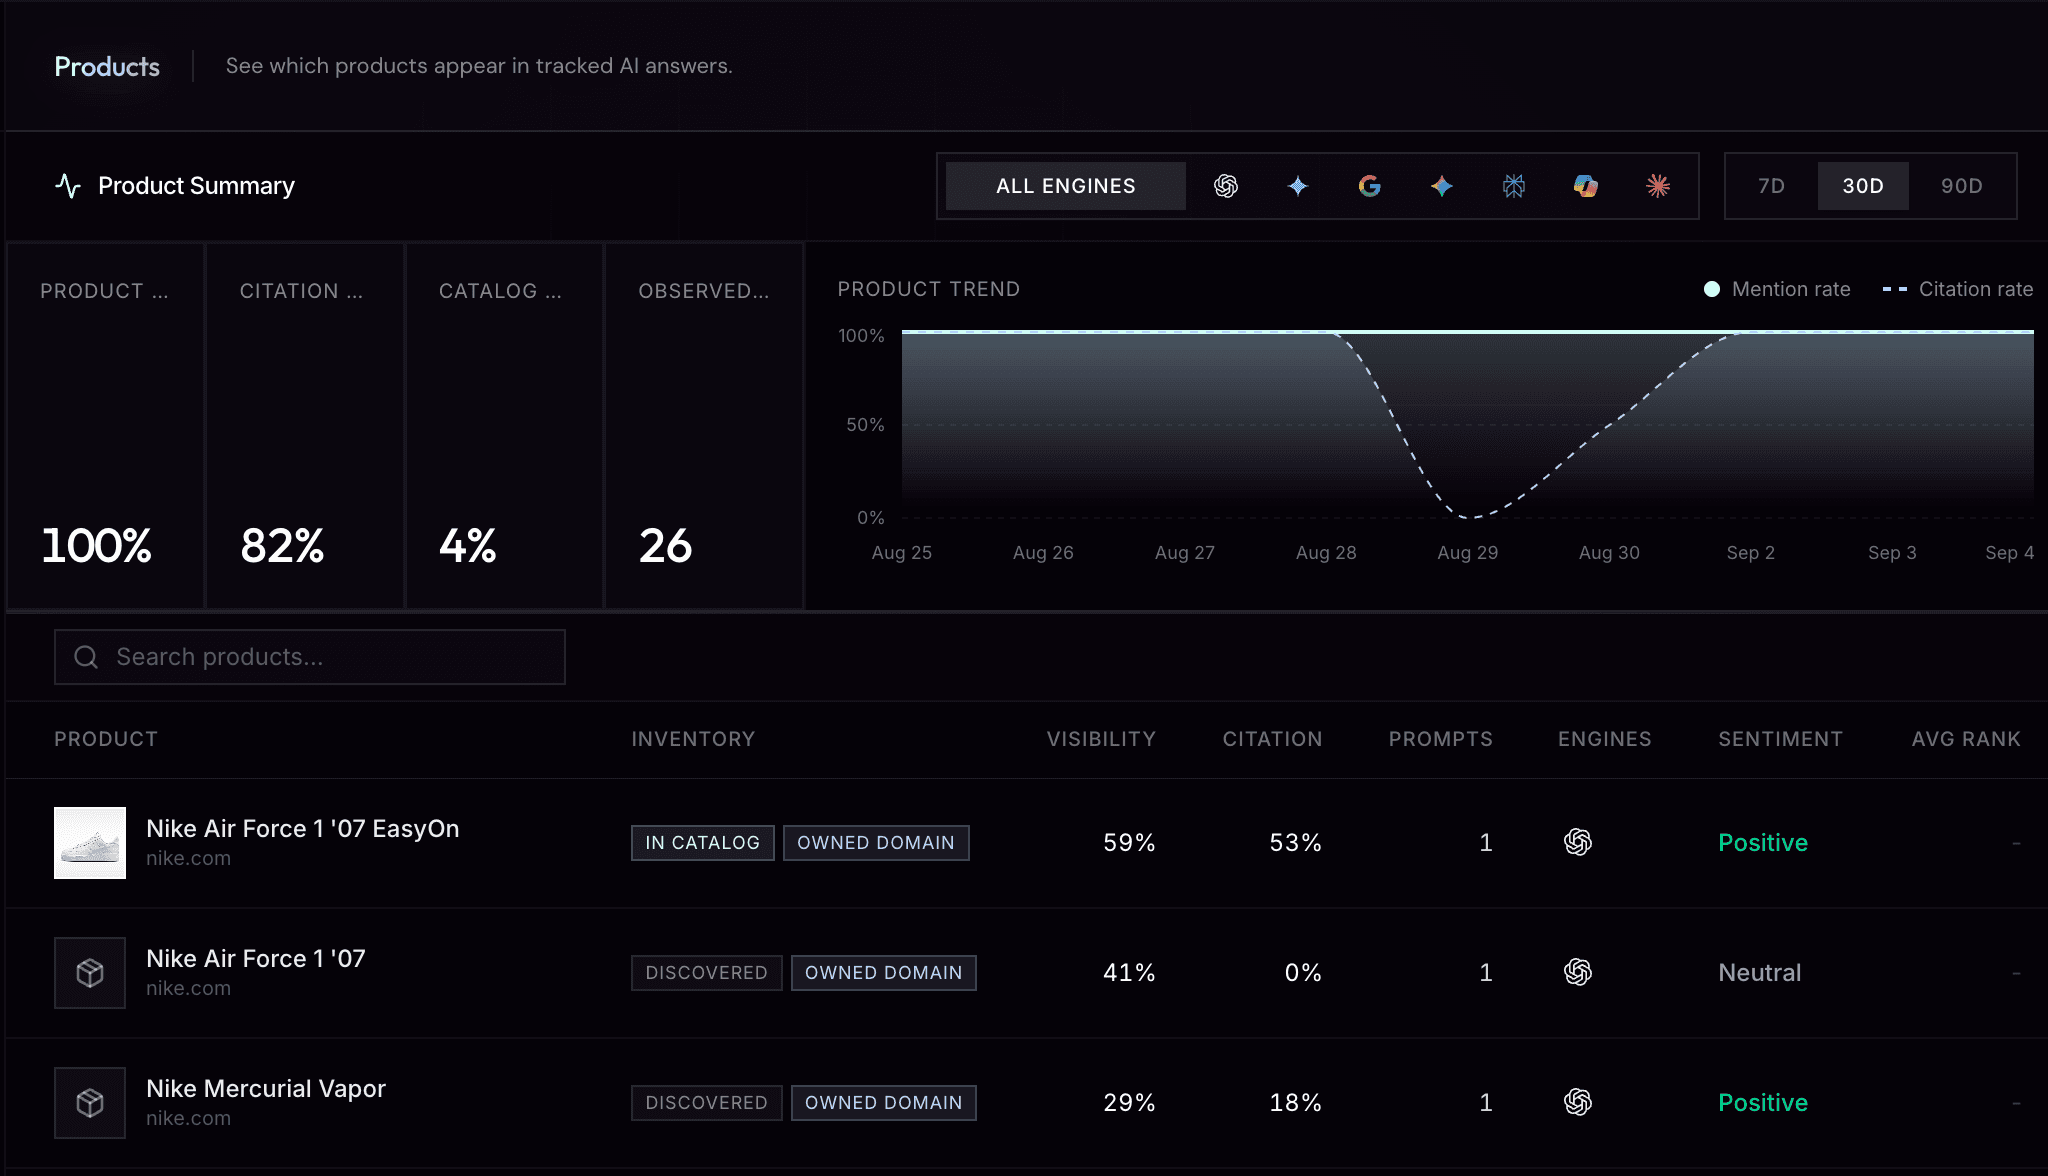Click Aug 25 label on trend chart axis
Screen dimensions: 2048x1176
(902, 553)
